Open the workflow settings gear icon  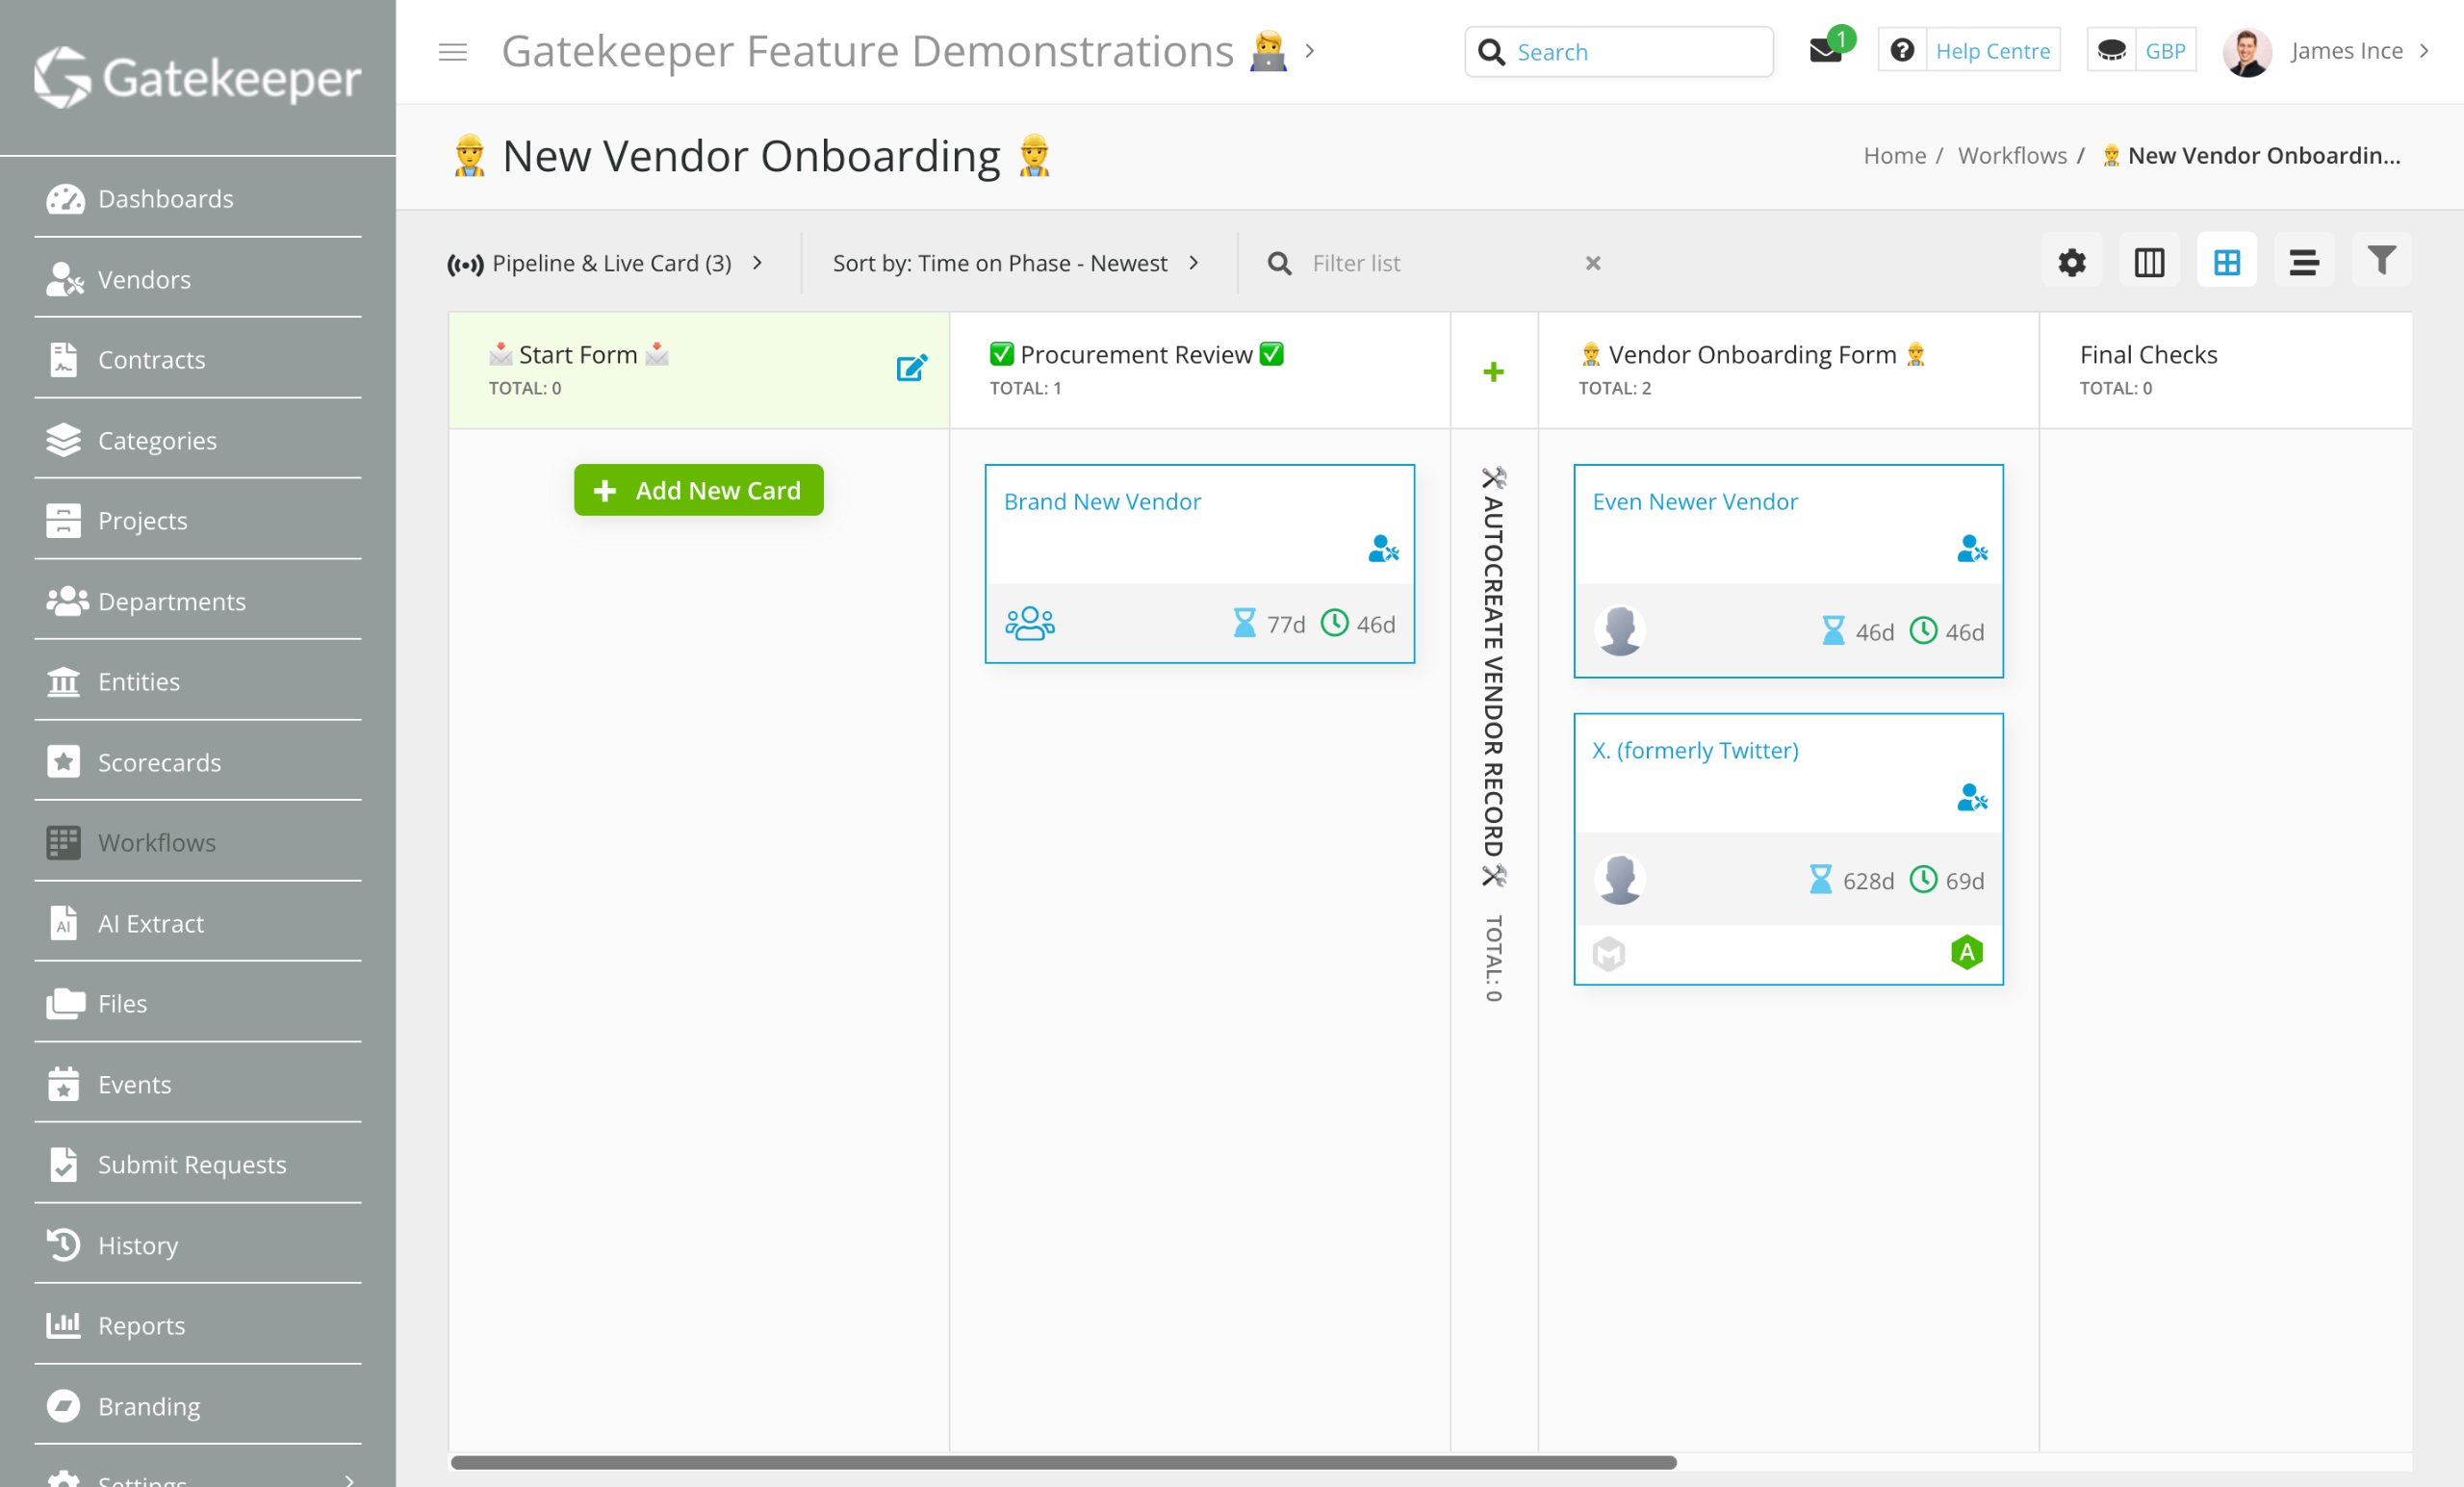(2071, 262)
